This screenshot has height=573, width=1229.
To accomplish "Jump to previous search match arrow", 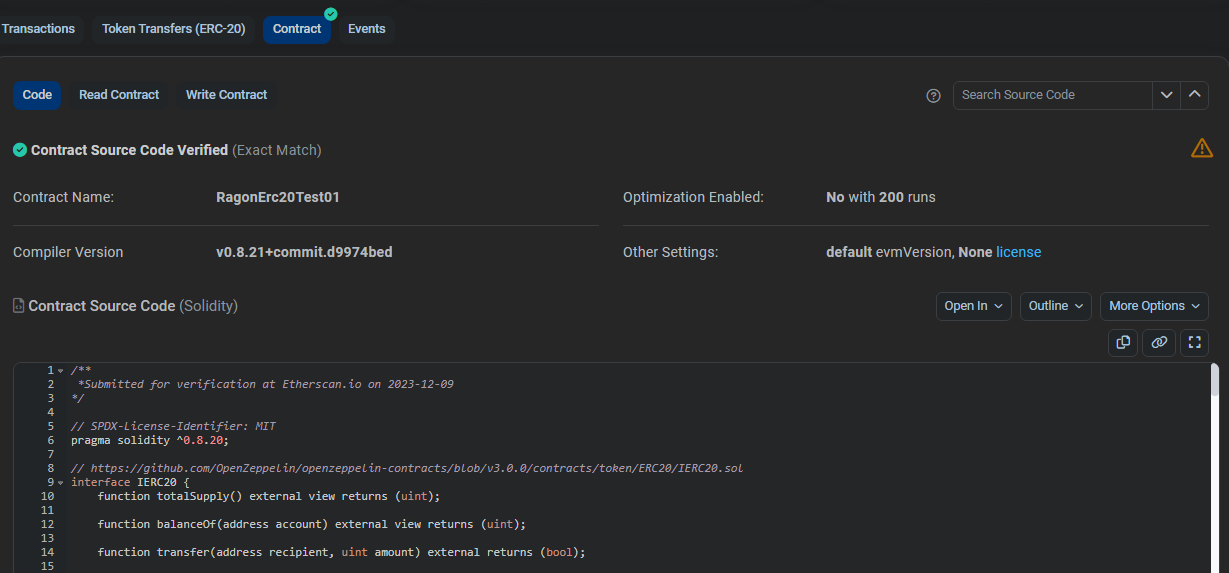I will click(x=1194, y=95).
